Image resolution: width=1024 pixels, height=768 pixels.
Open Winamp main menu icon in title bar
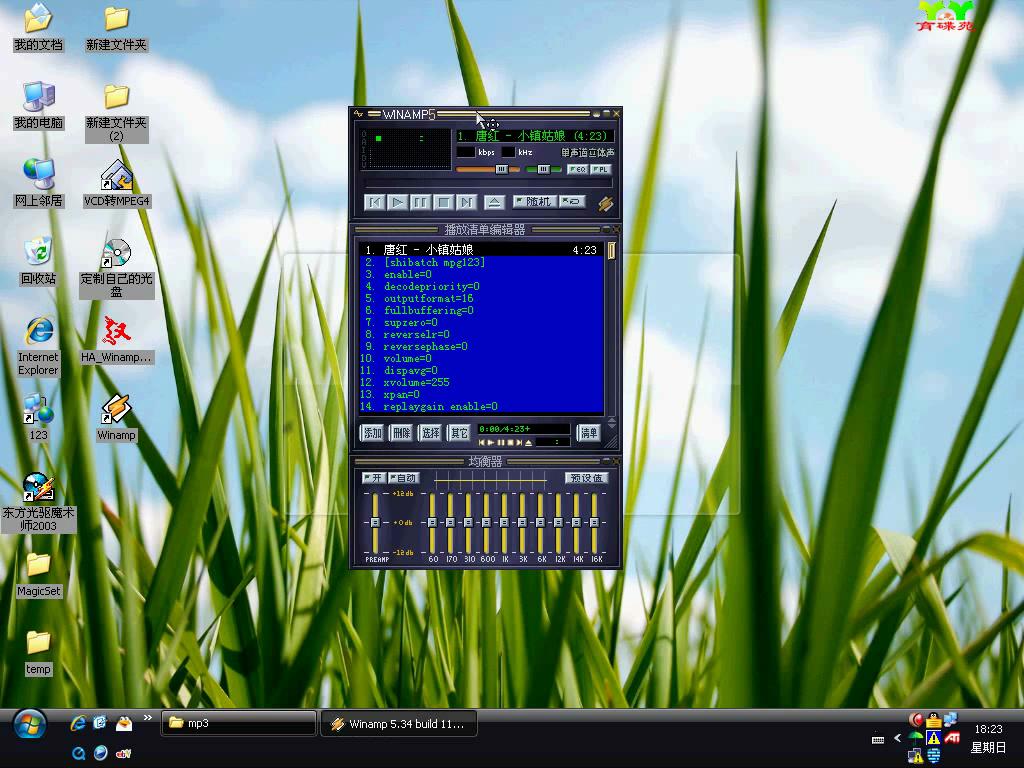[358, 114]
